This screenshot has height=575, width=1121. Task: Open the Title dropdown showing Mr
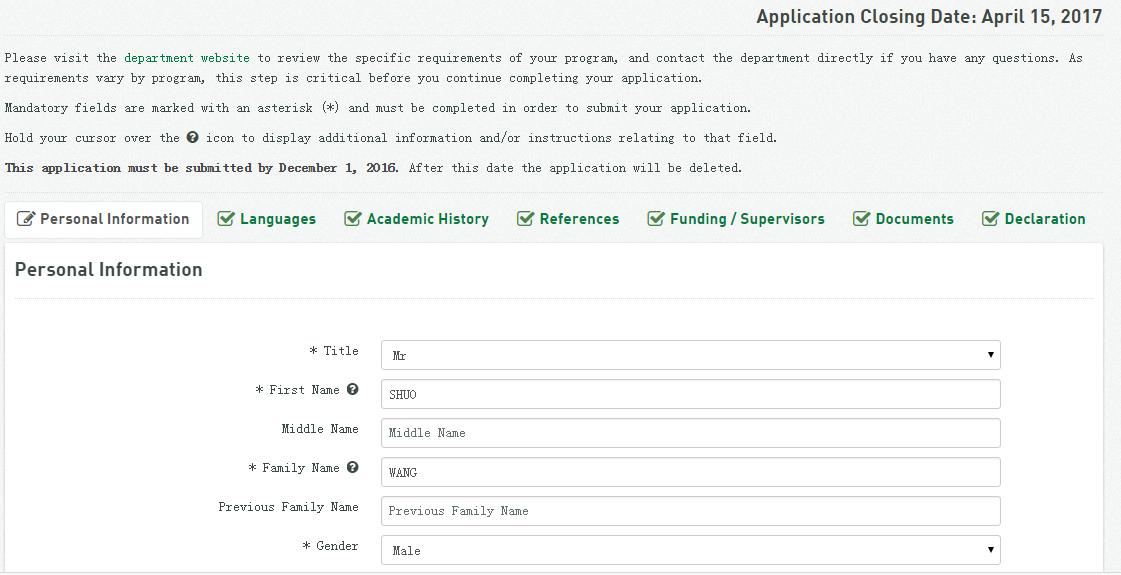pyautogui.click(x=691, y=355)
